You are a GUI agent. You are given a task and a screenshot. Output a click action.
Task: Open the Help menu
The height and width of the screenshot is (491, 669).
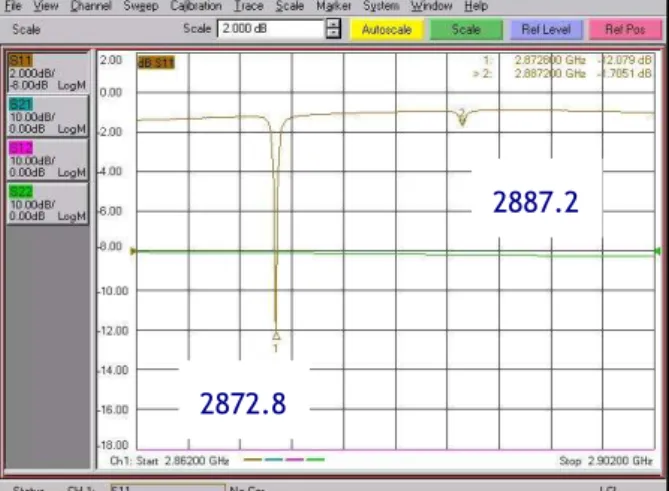tap(476, 6)
